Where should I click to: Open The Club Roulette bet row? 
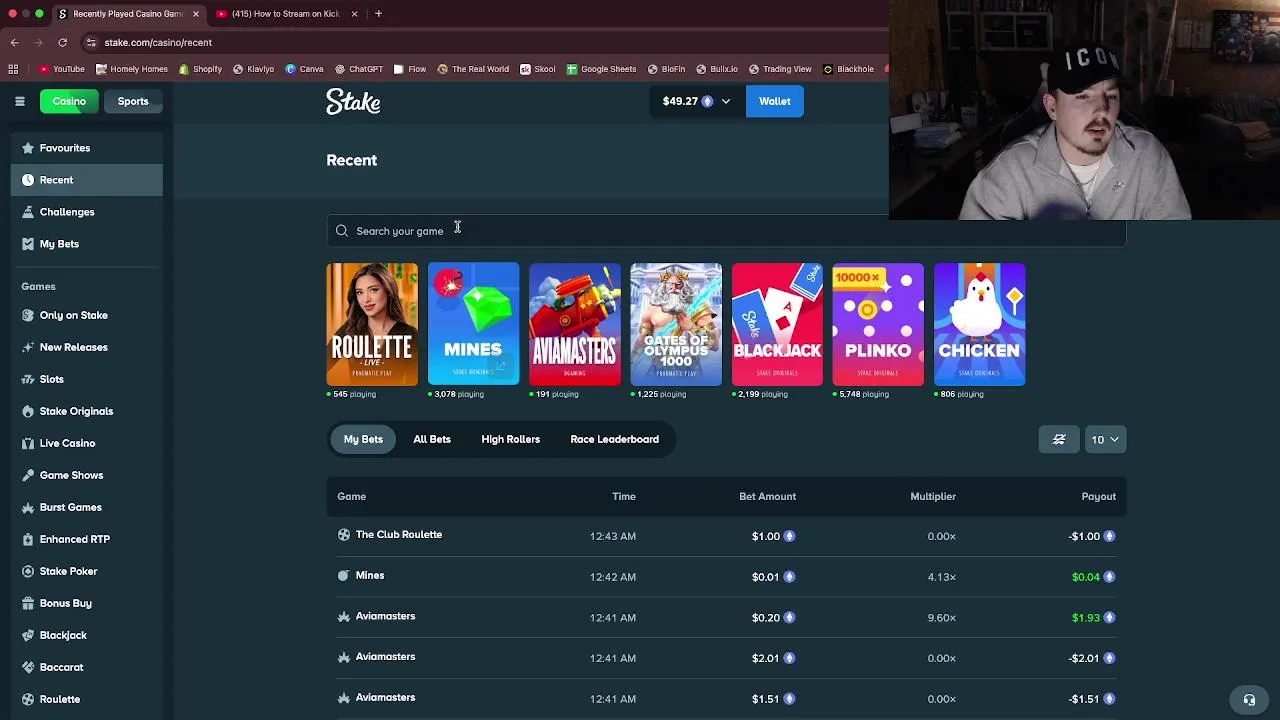pos(726,536)
